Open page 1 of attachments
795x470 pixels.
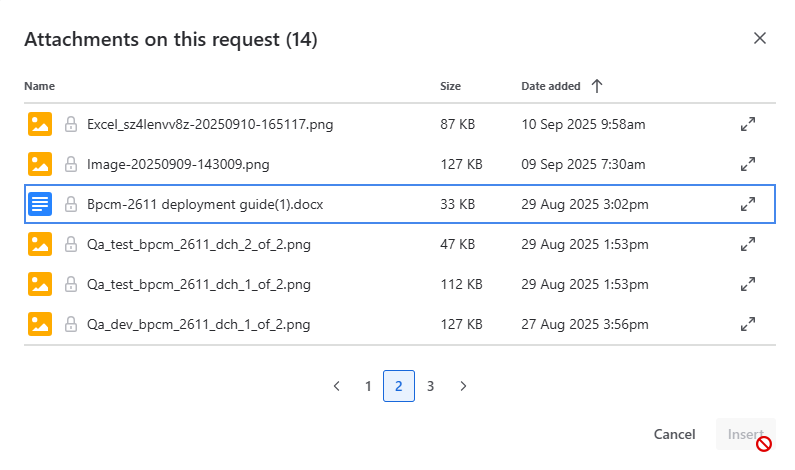[368, 386]
